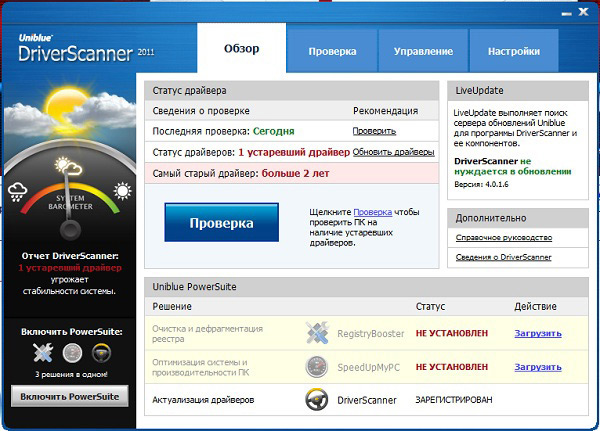
Task: Click the sidebar SpeedUpMyPC gauge icon
Action: (72, 353)
